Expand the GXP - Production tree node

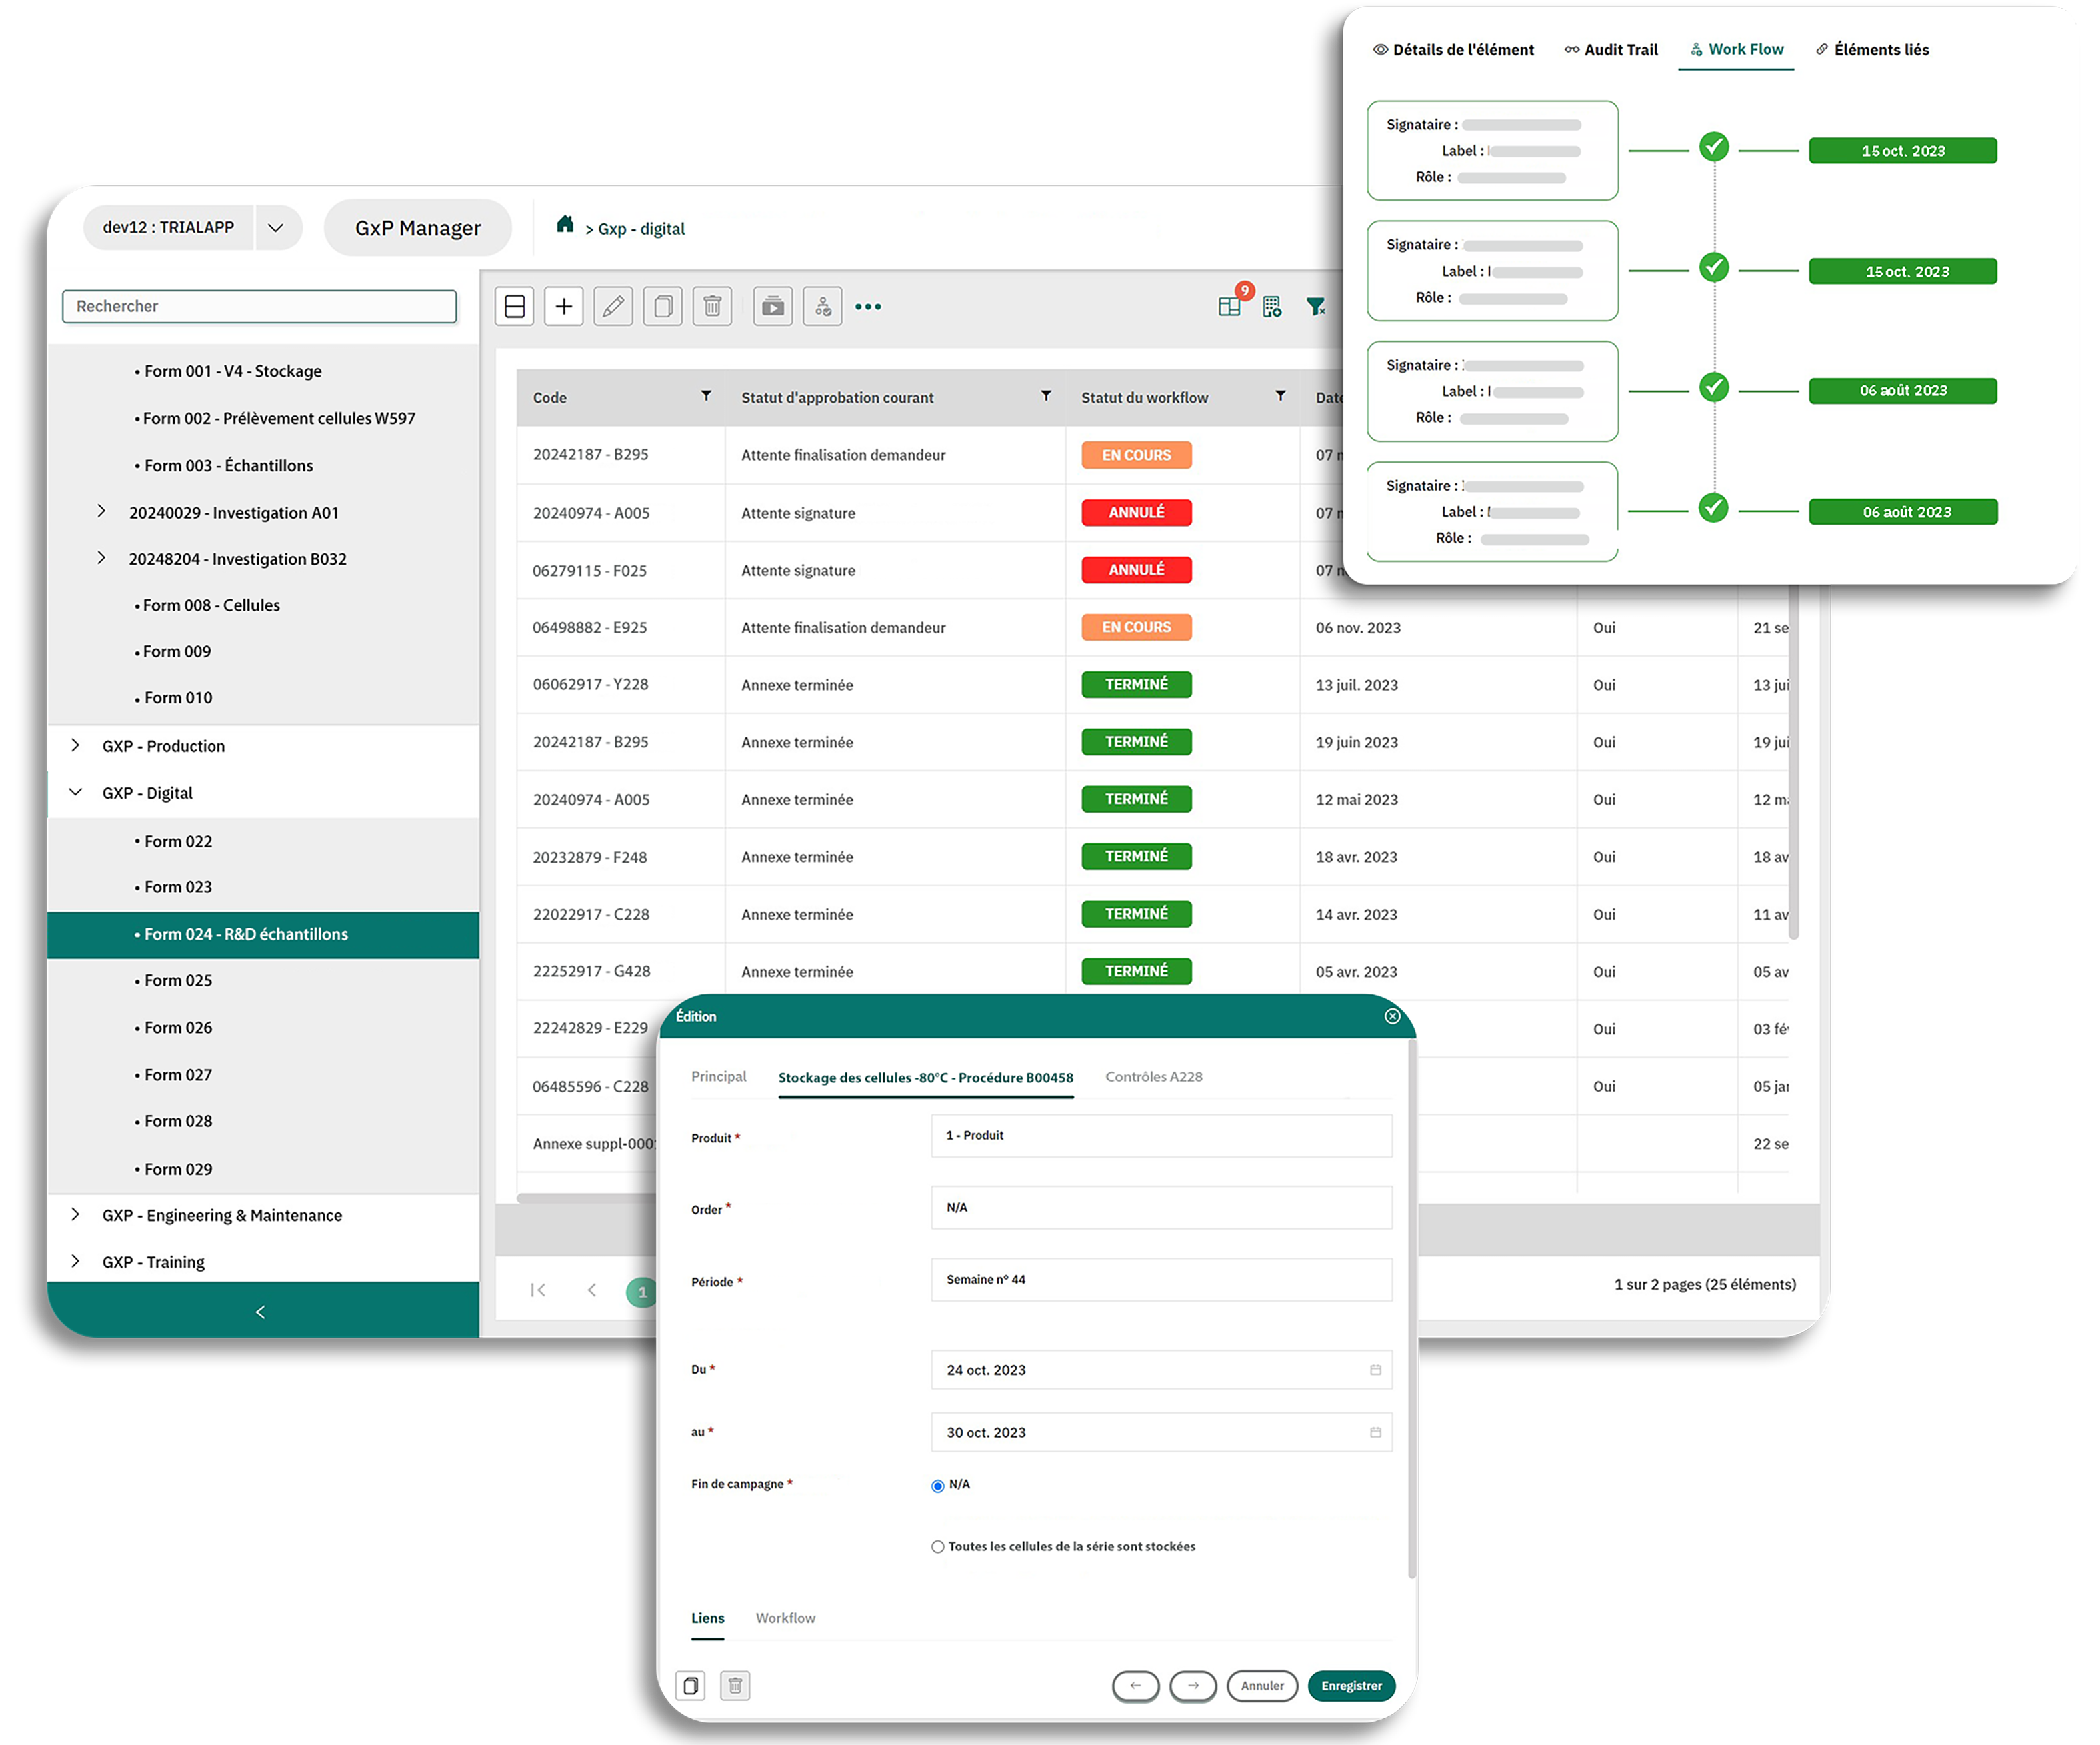click(x=76, y=746)
